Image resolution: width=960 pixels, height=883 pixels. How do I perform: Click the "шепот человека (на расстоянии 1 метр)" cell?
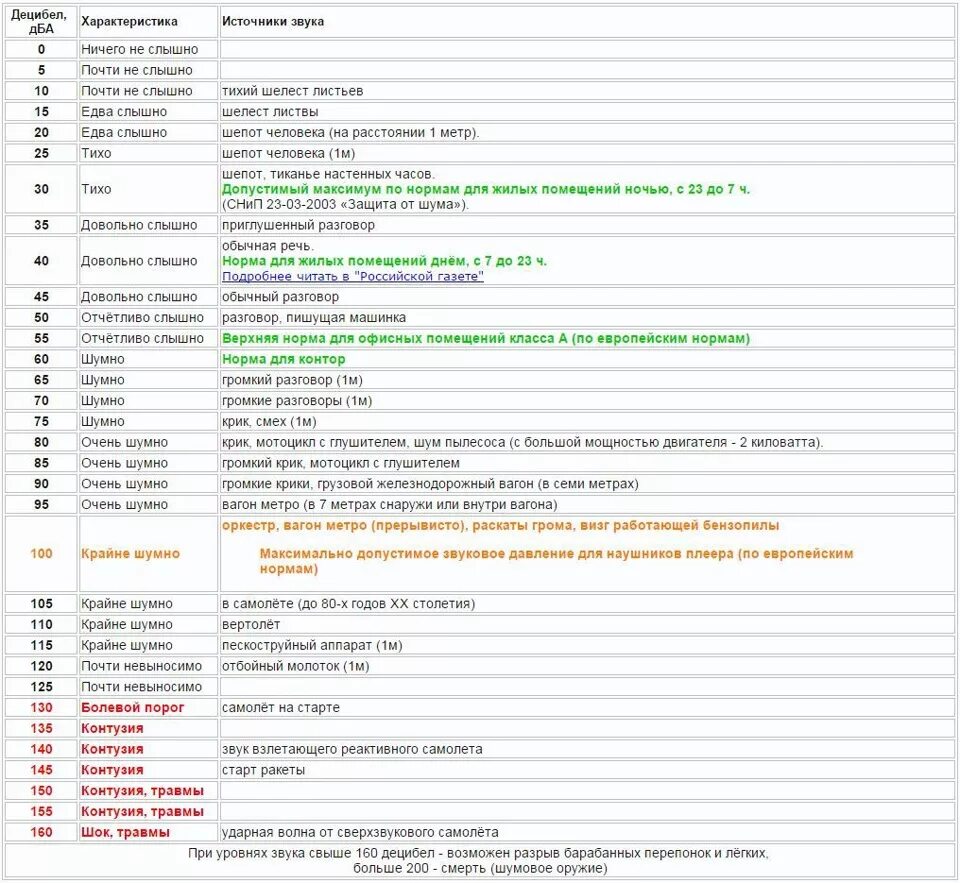click(x=587, y=132)
